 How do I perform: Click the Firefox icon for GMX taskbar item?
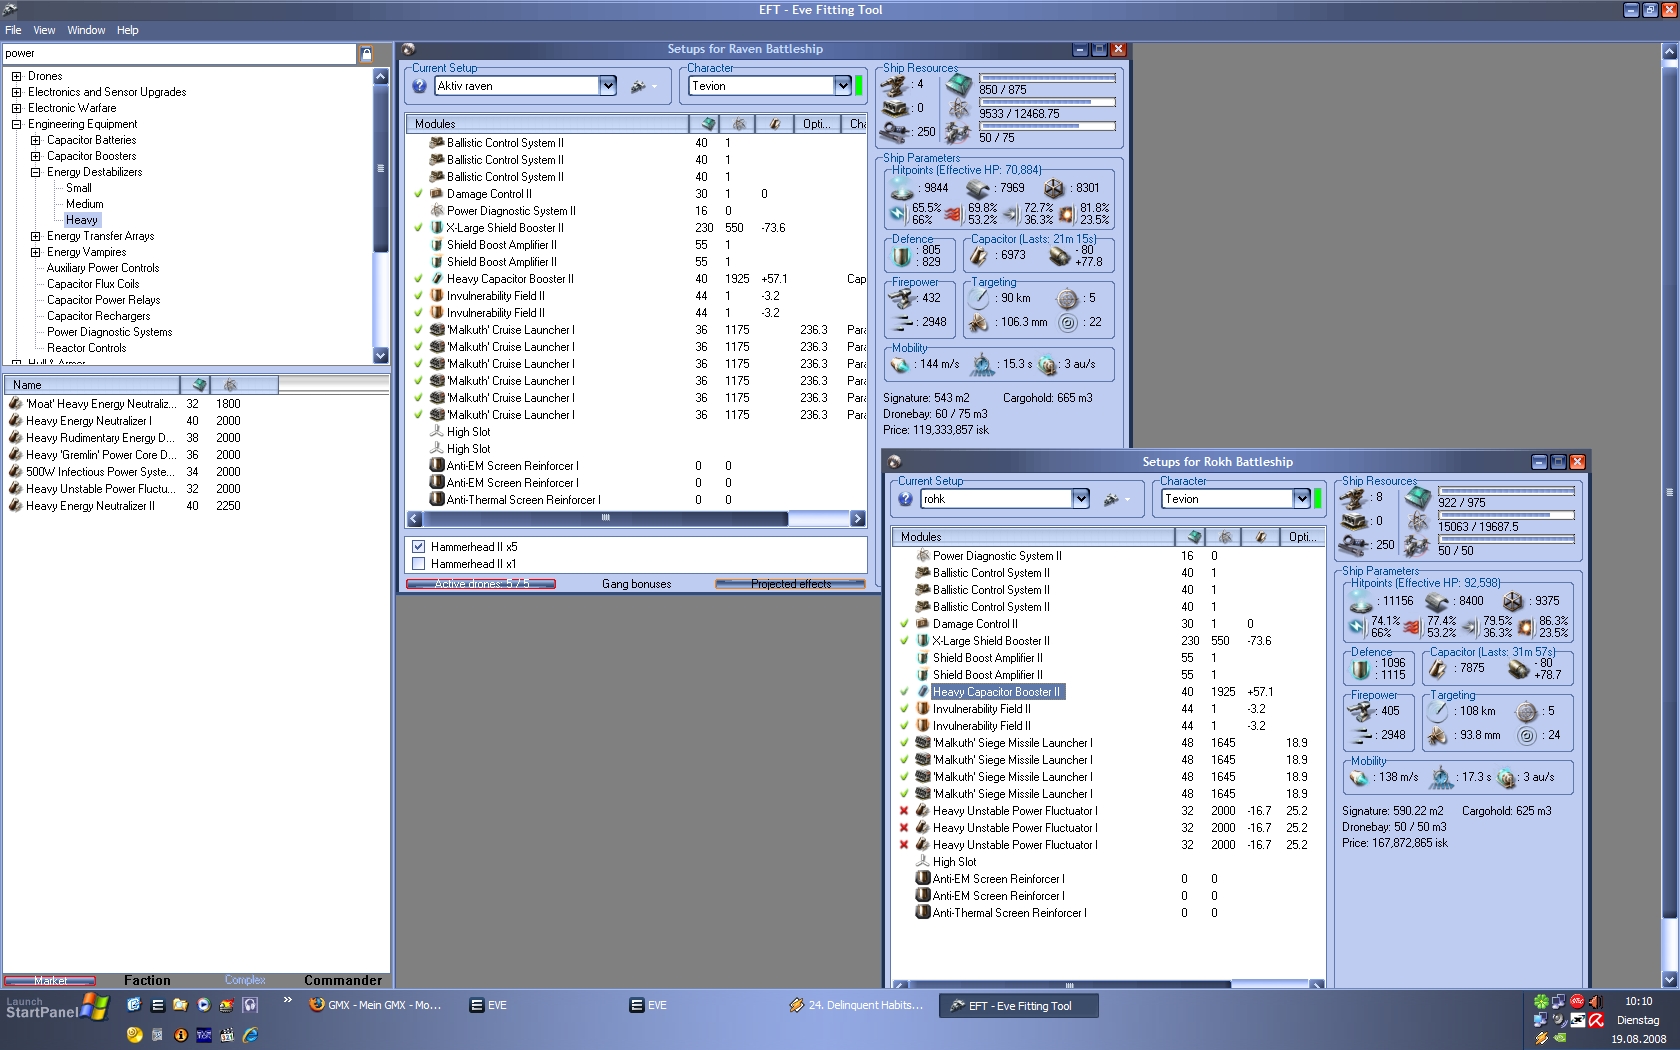pos(317,1005)
